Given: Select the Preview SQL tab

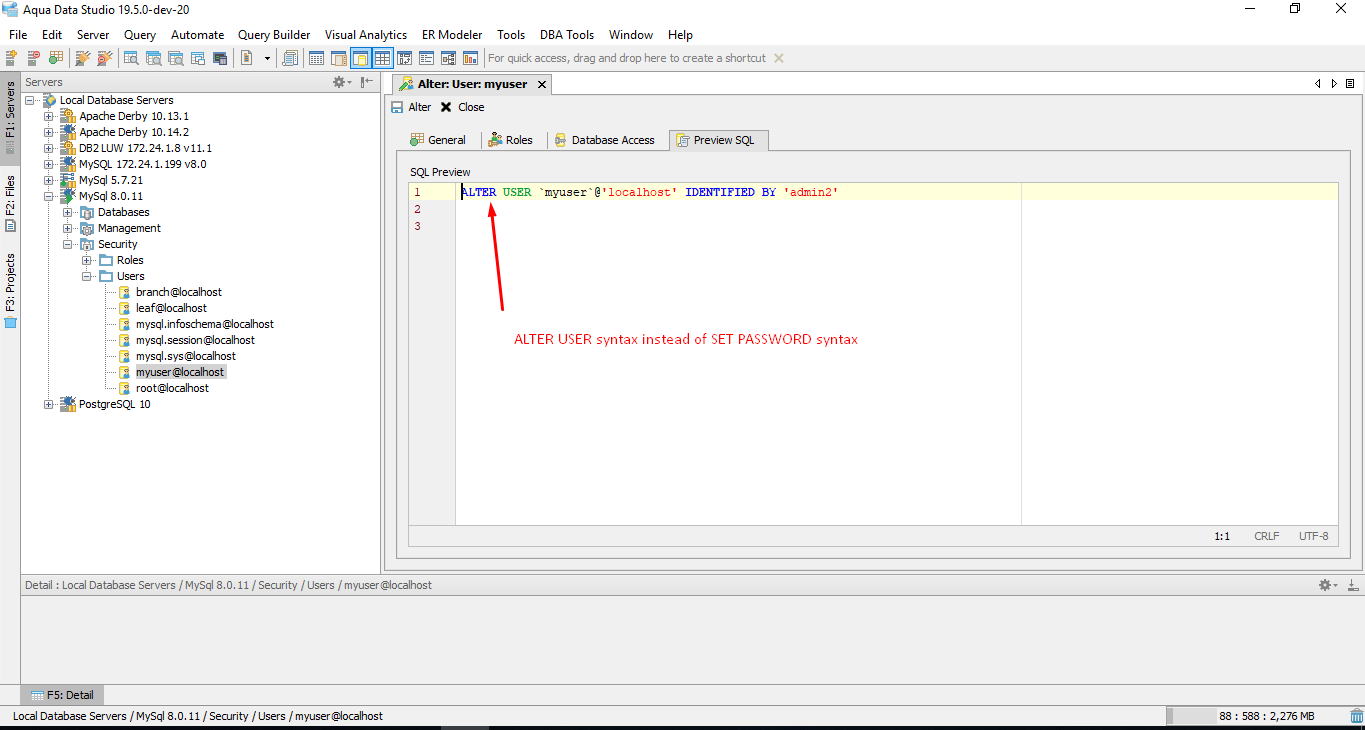Looking at the screenshot, I should click(x=716, y=140).
